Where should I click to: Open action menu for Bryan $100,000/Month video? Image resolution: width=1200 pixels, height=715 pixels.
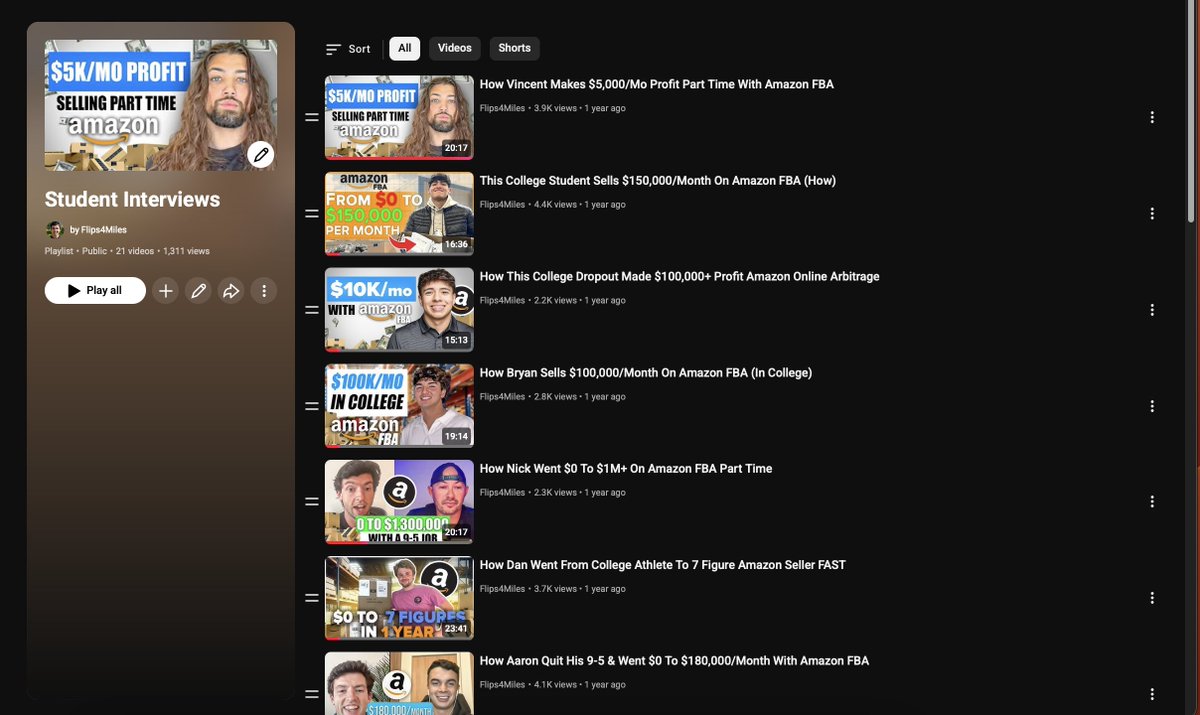[x=1152, y=406]
